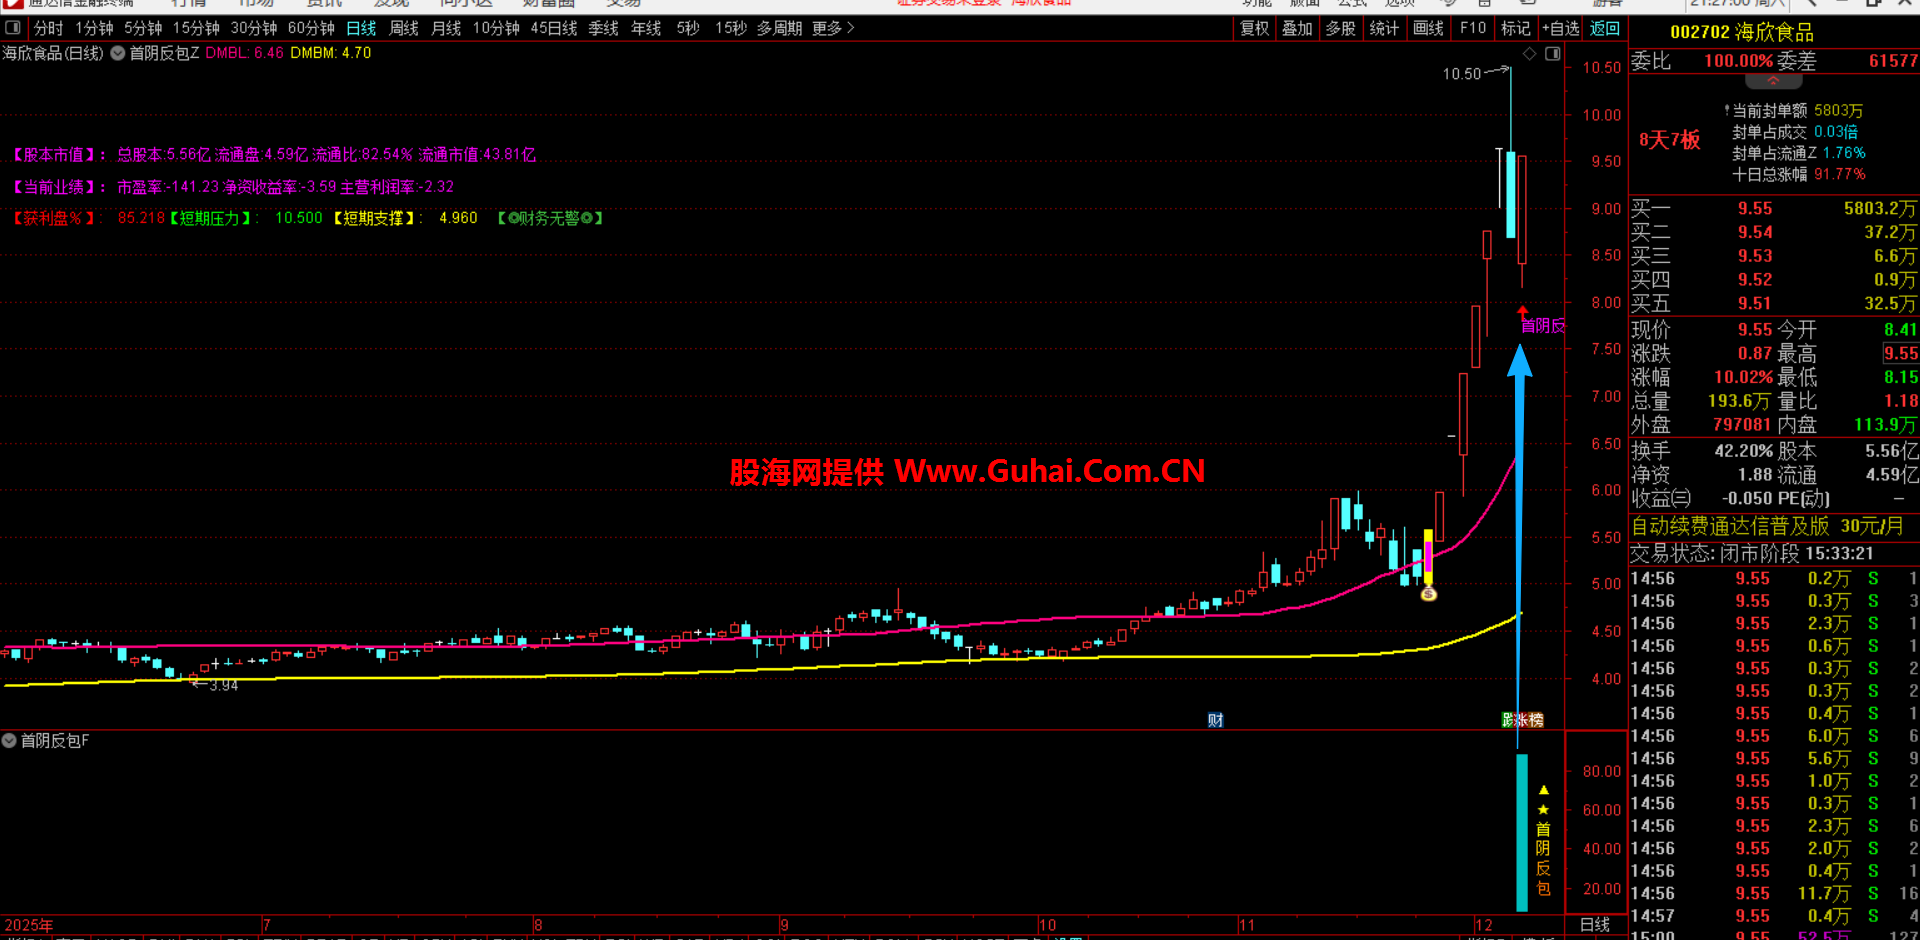Select the 日线 daily period tab
Image resolution: width=1920 pixels, height=940 pixels.
(x=361, y=28)
